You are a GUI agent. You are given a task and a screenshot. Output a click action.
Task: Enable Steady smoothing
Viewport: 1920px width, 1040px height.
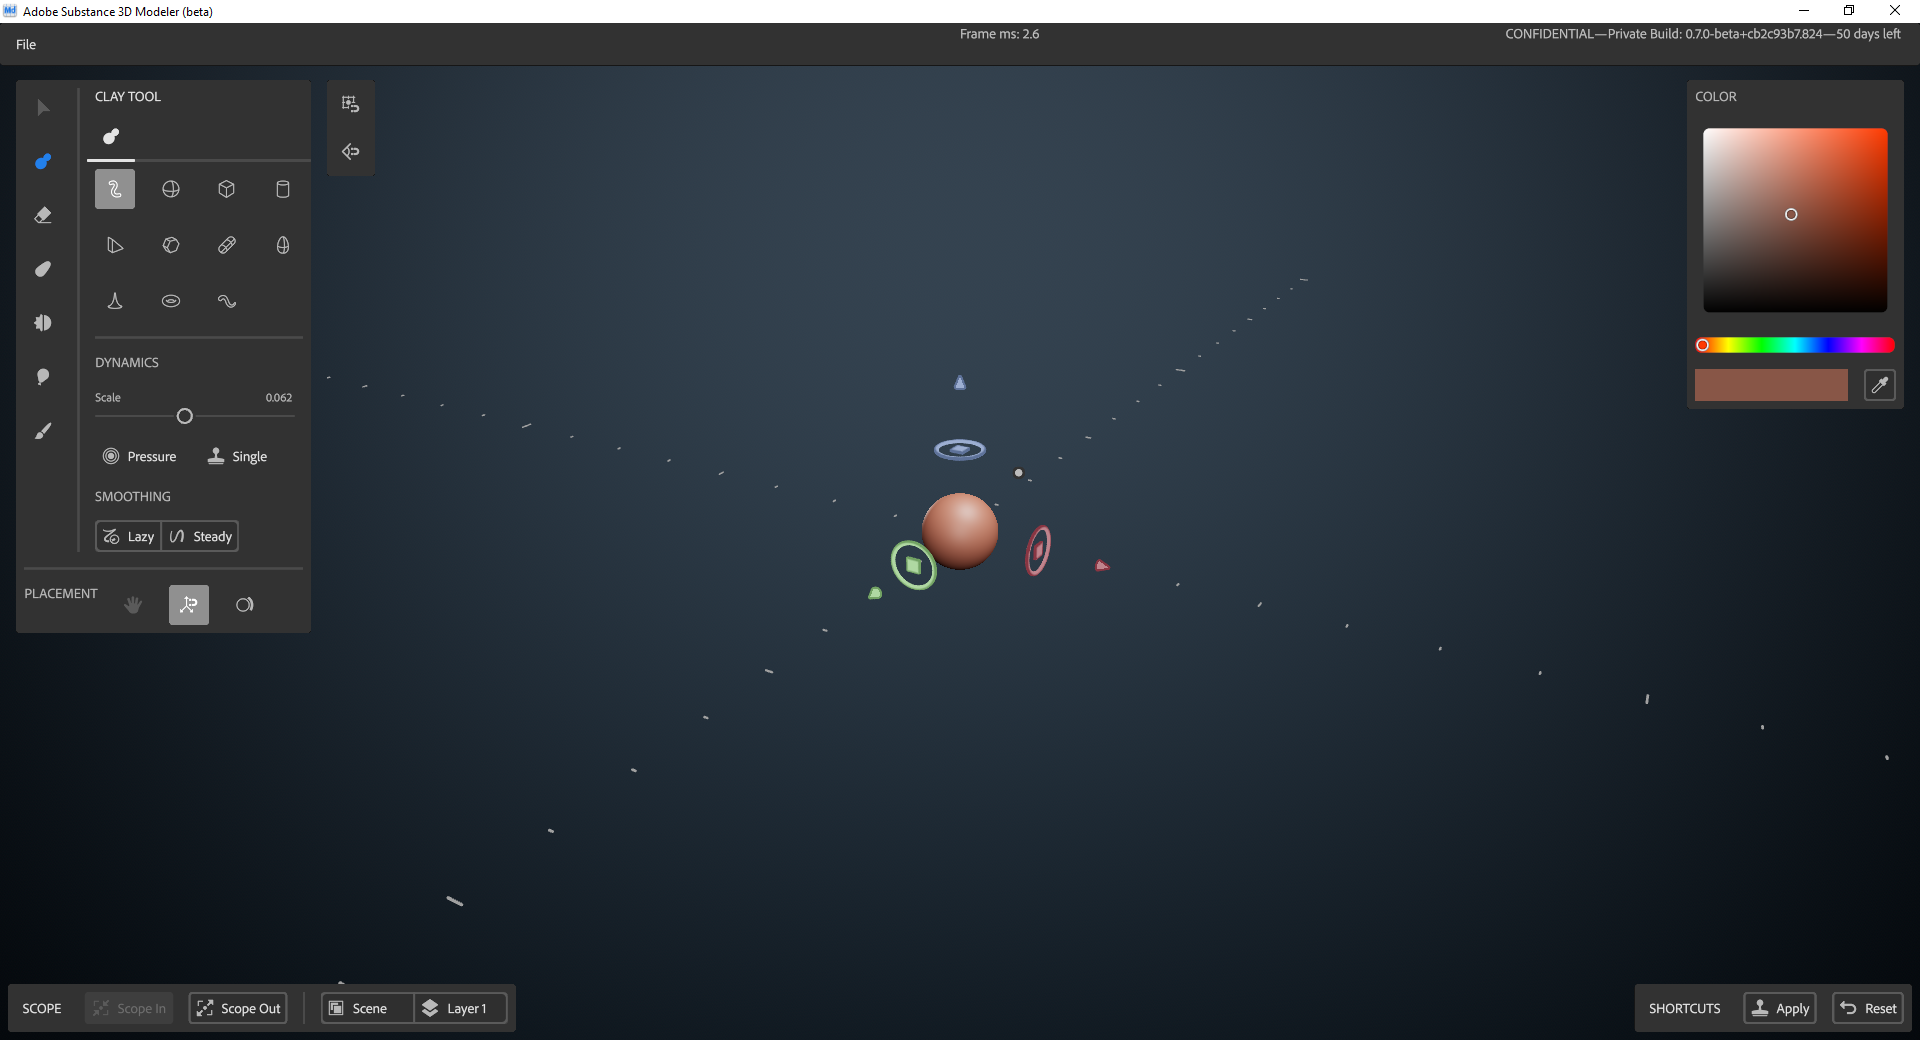201,537
